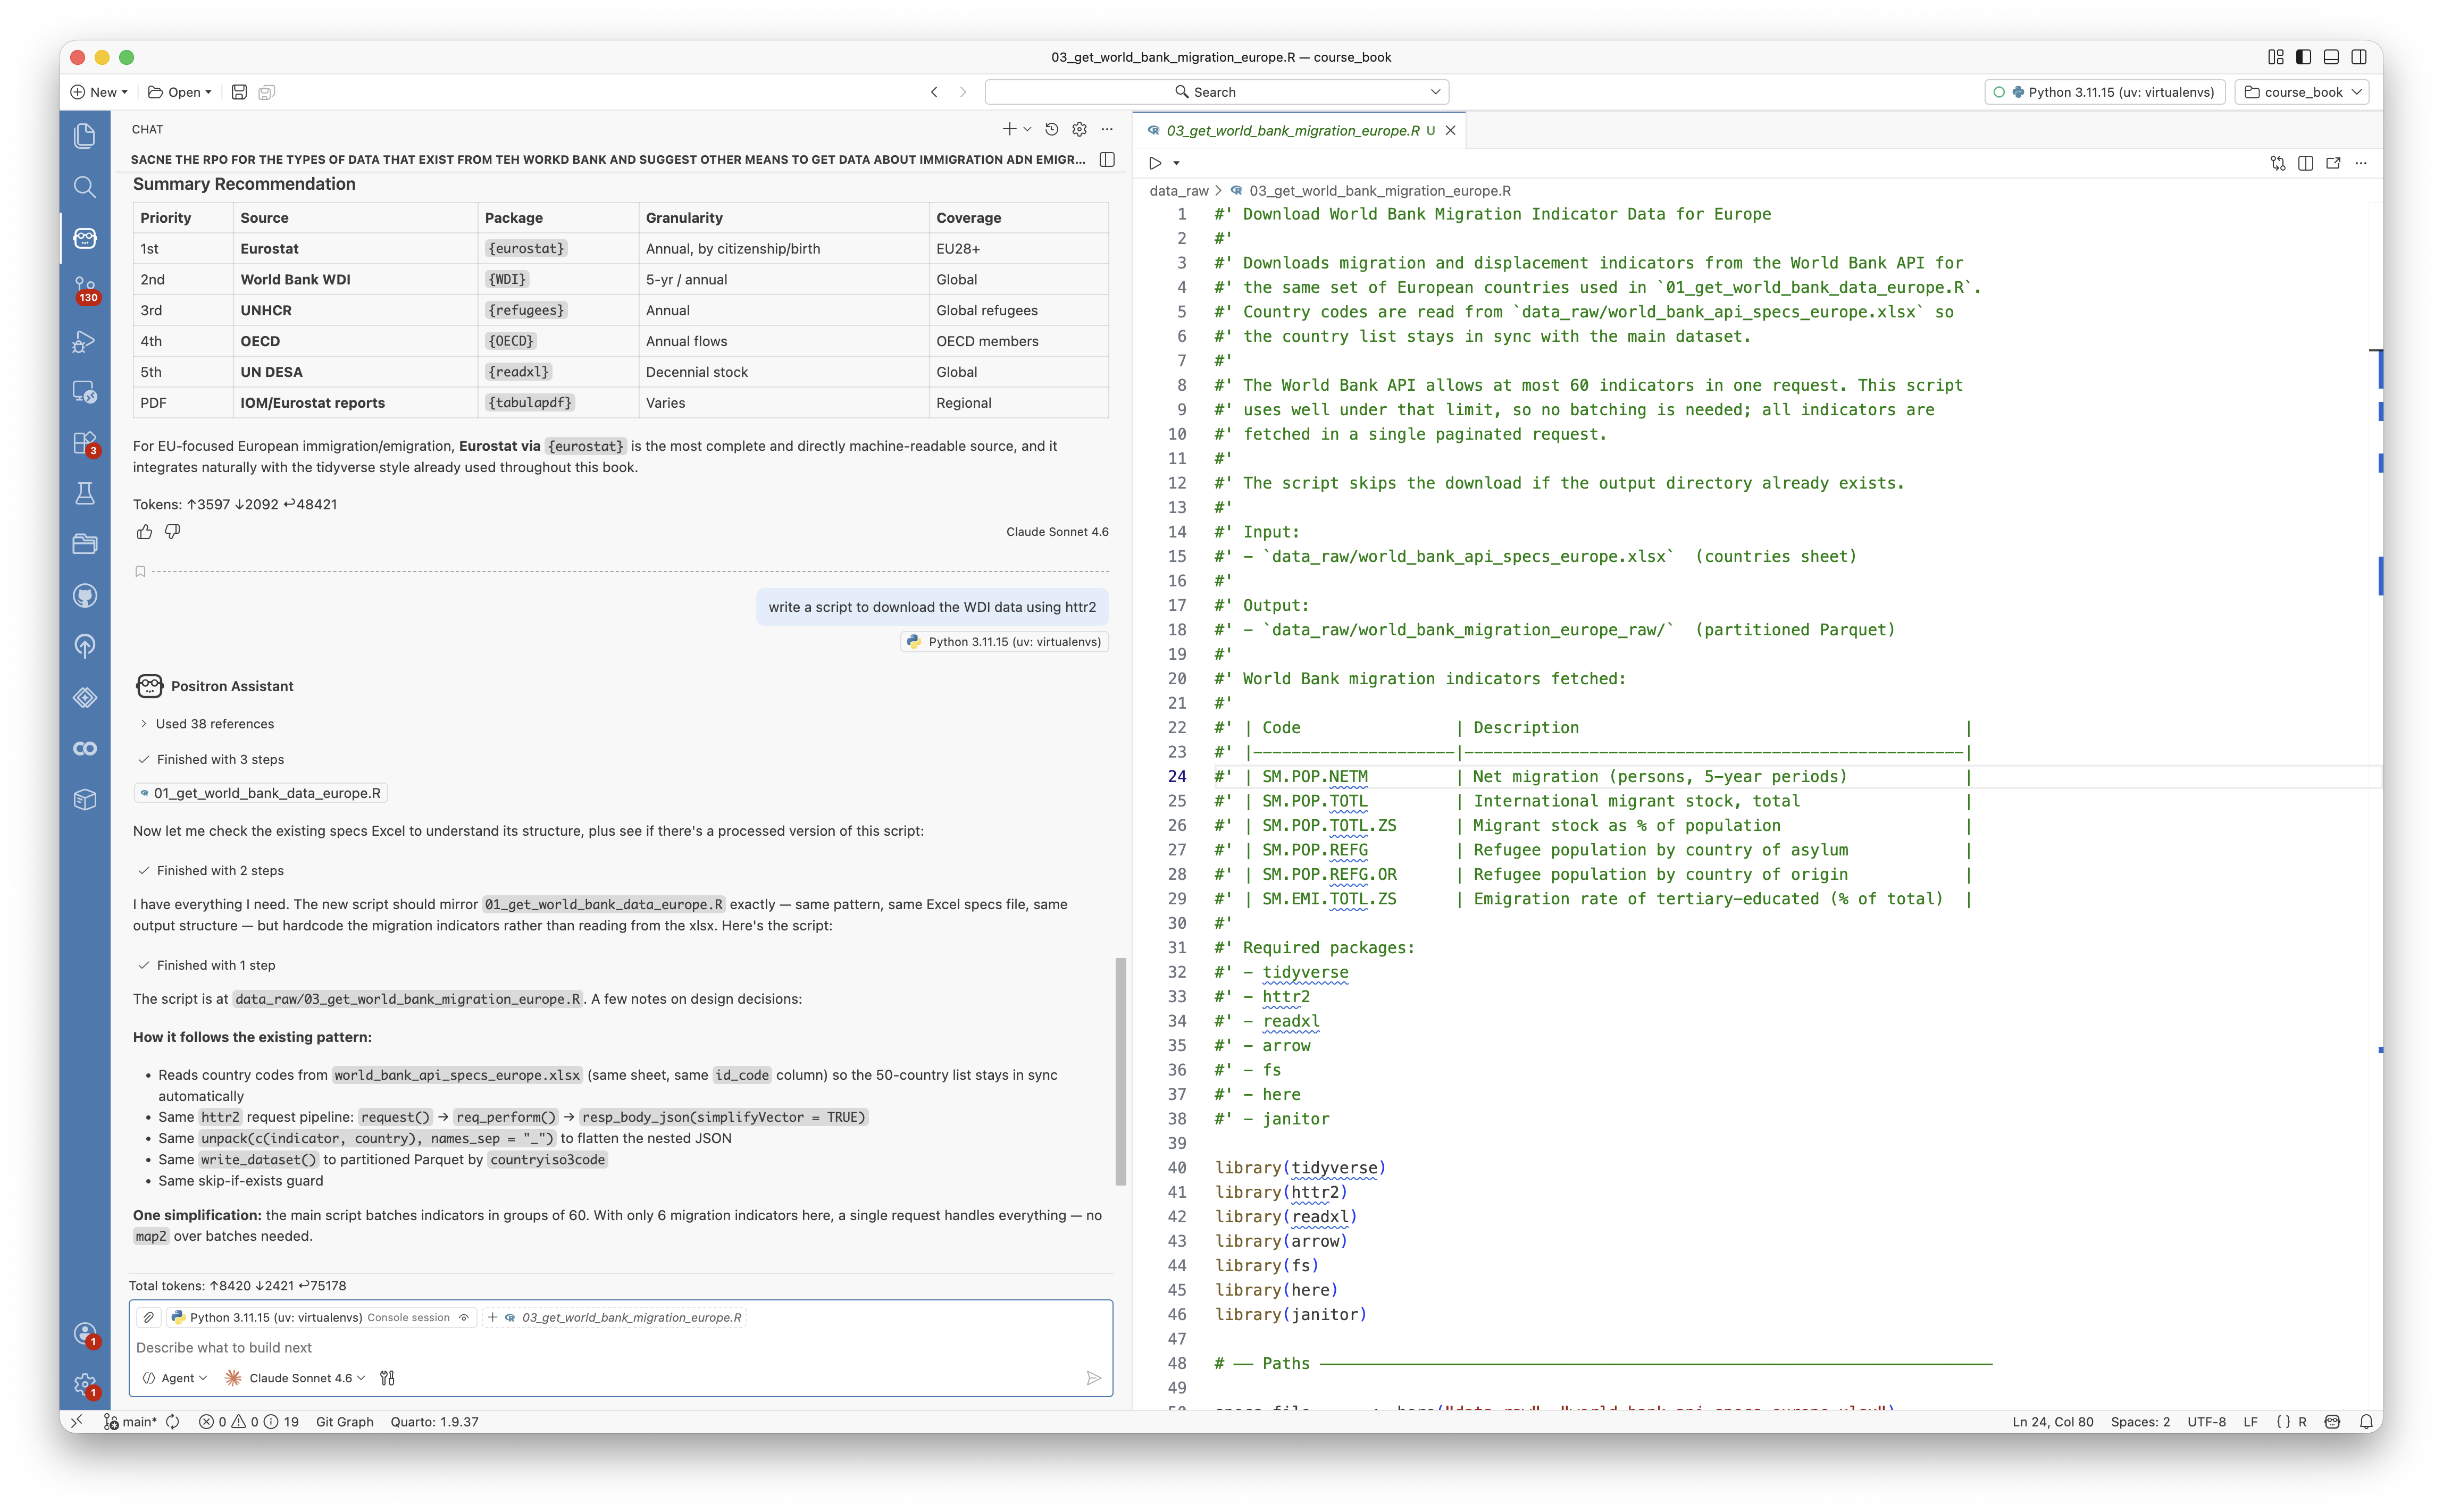
Task: Toggle the primary side bar visibility
Action: click(2303, 57)
